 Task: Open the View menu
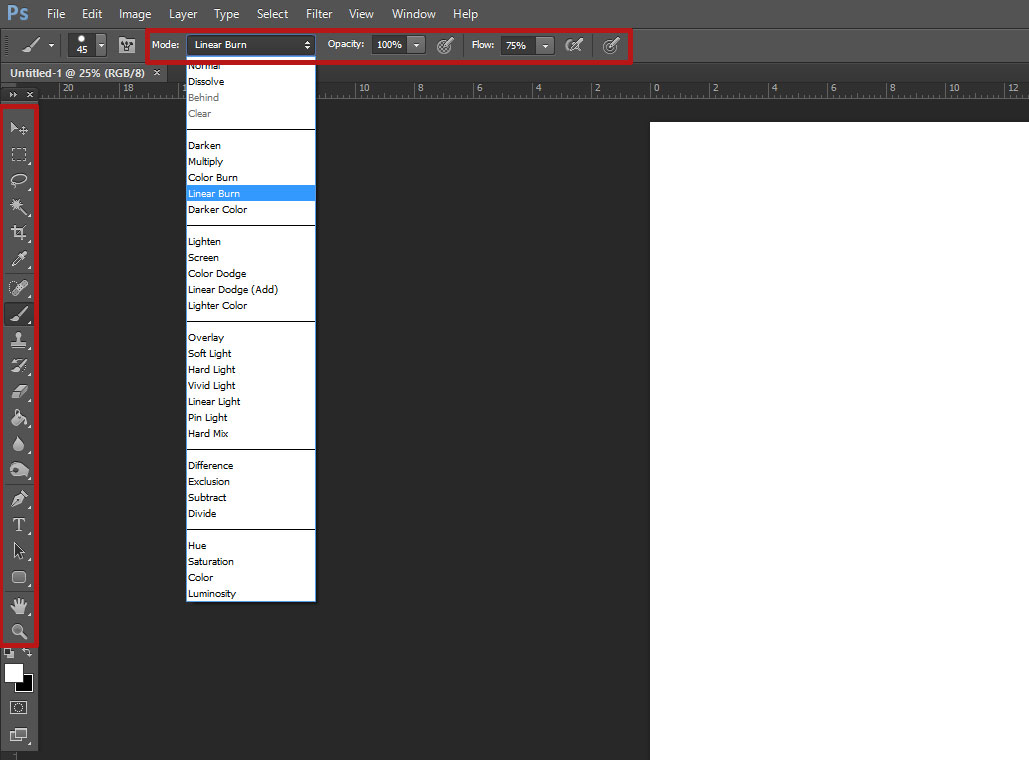361,14
